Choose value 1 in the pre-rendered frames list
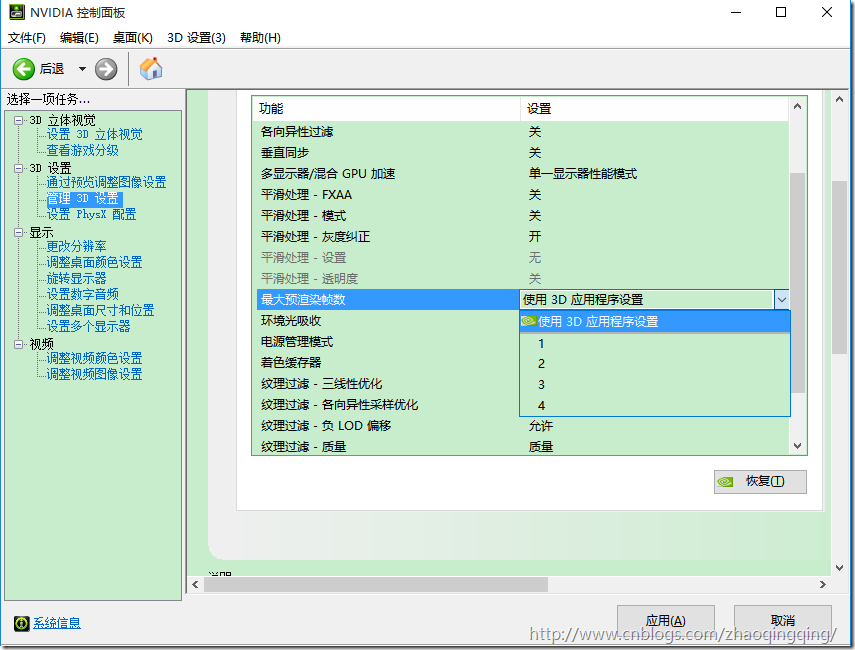The width and height of the screenshot is (855, 650). click(x=541, y=343)
